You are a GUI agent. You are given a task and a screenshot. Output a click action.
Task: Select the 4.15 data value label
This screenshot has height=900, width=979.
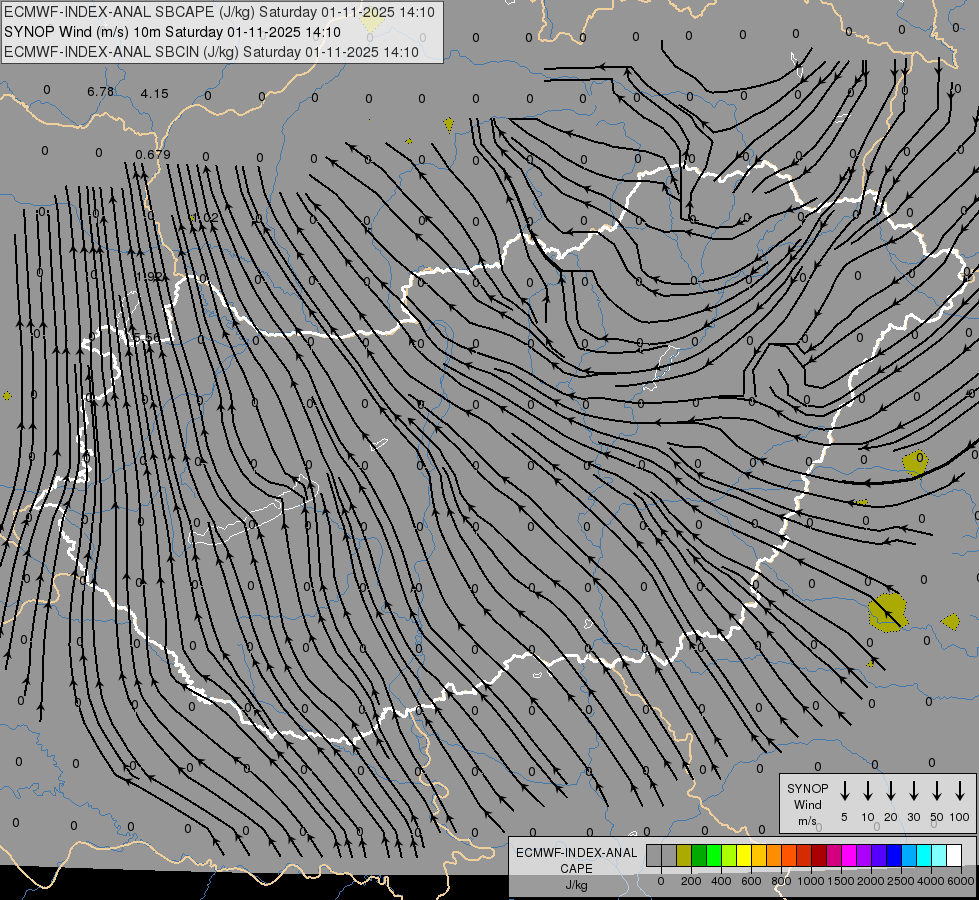154,94
